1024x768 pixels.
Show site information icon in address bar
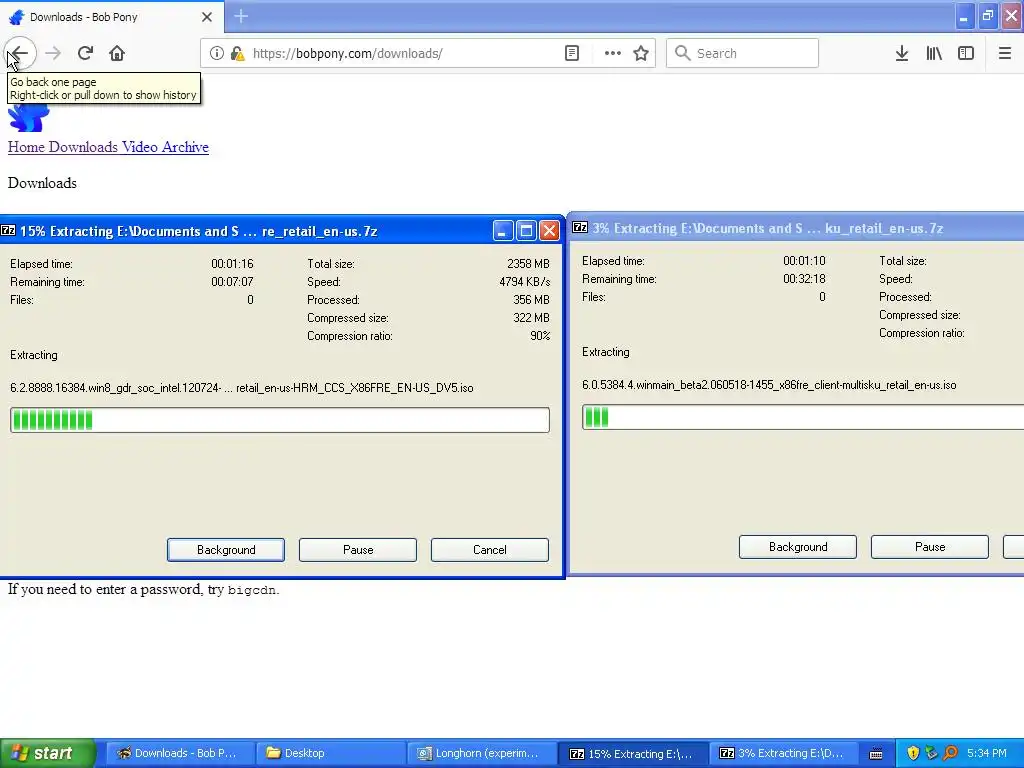(217, 54)
